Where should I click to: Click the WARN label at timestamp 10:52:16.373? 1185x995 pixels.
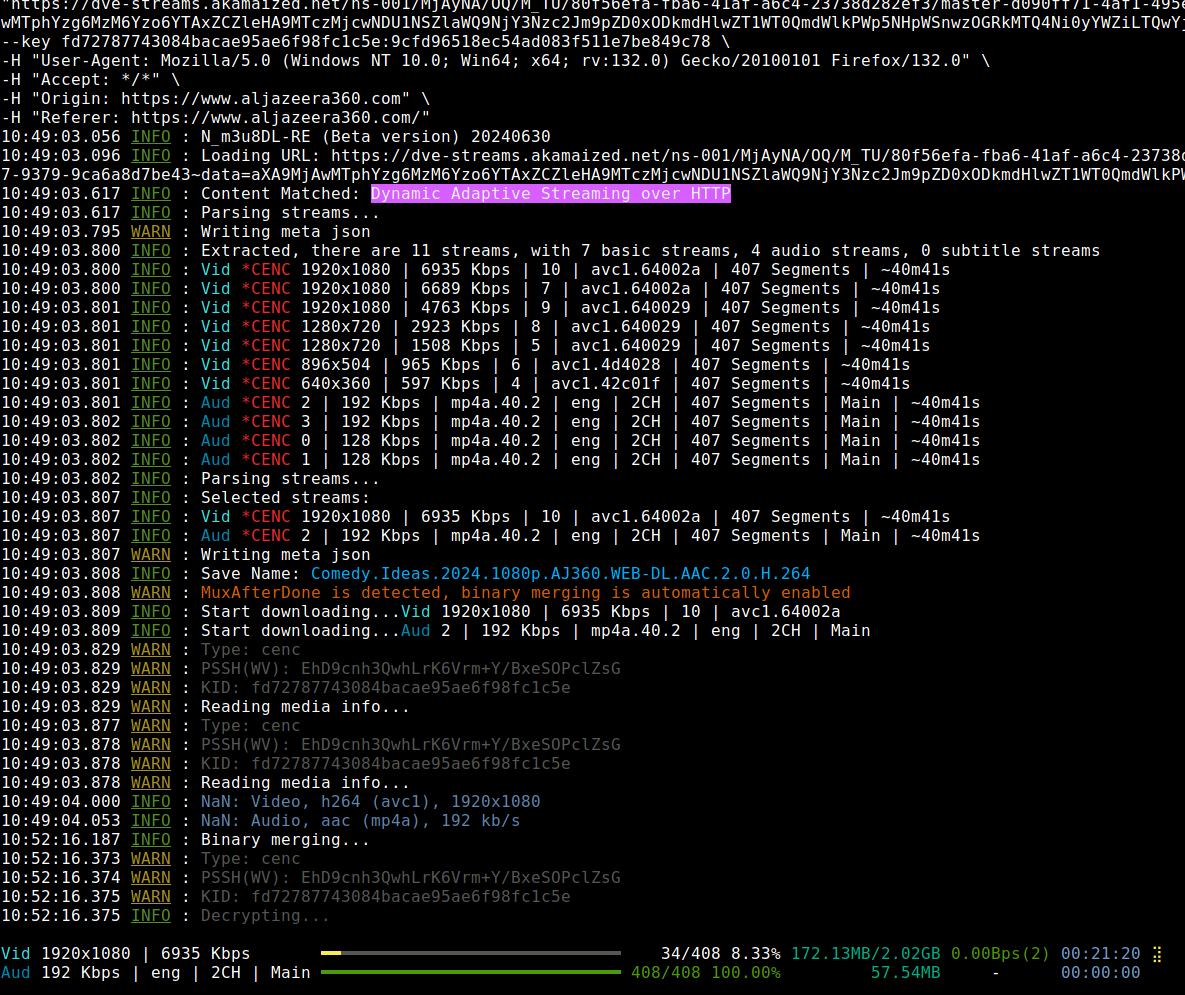tap(151, 858)
